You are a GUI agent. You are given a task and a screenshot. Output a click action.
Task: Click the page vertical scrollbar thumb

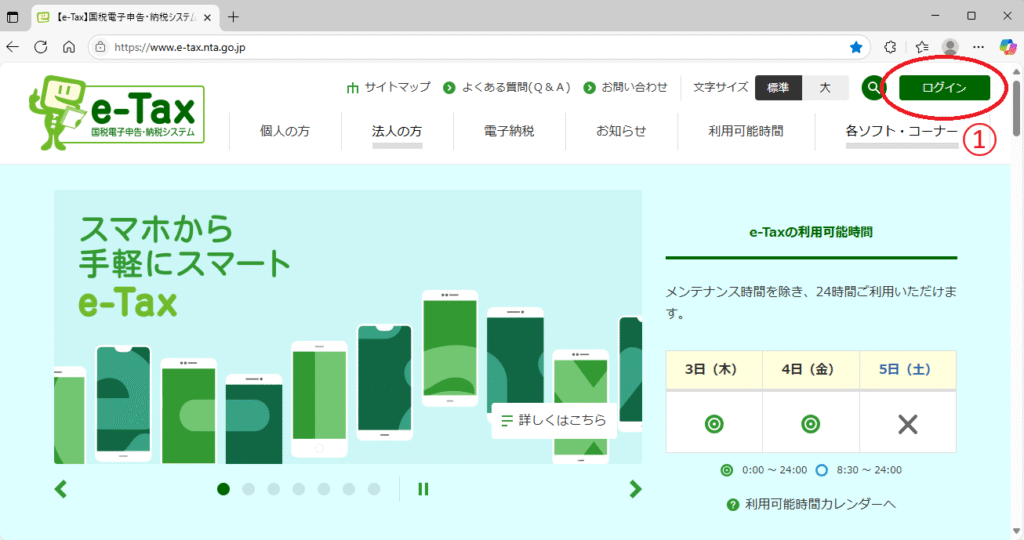tap(1016, 106)
